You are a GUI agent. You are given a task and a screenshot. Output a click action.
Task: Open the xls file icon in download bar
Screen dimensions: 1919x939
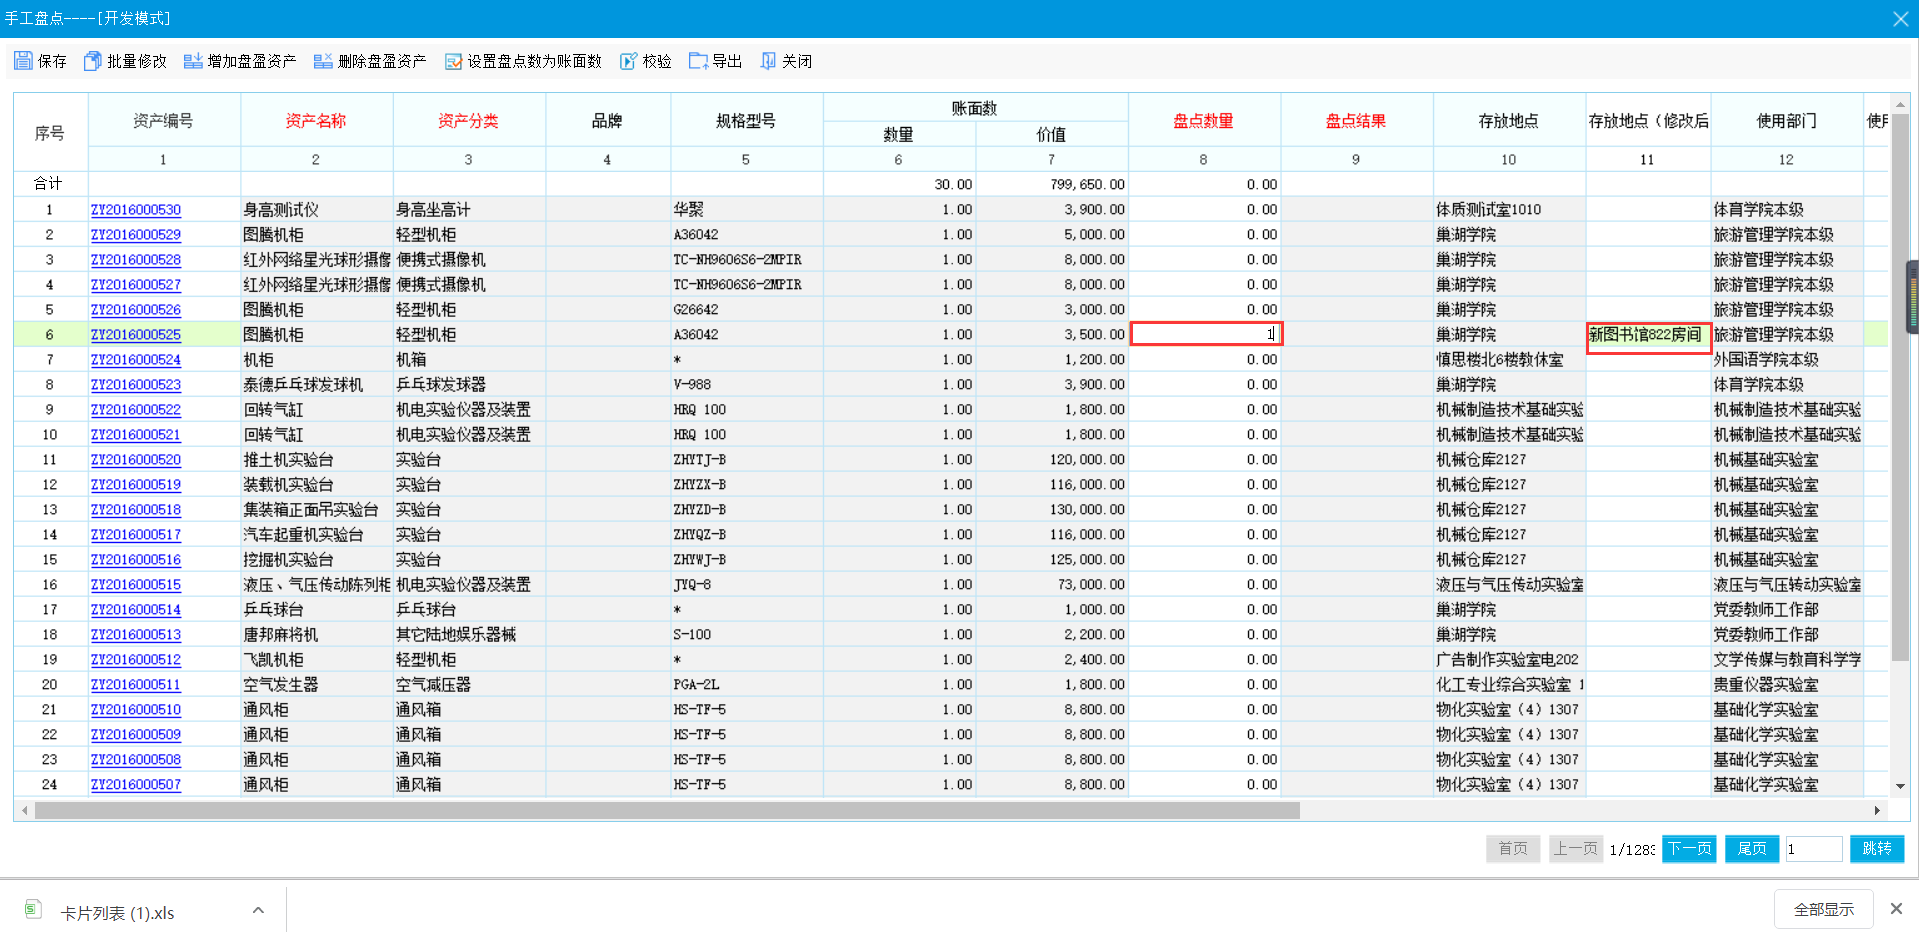tap(33, 909)
